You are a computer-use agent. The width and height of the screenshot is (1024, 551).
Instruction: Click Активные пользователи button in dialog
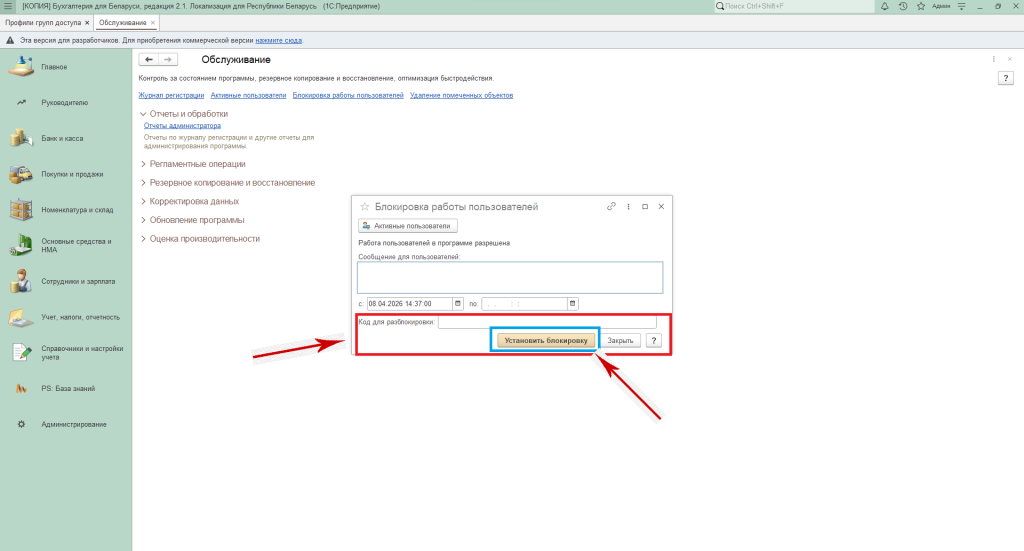point(408,226)
